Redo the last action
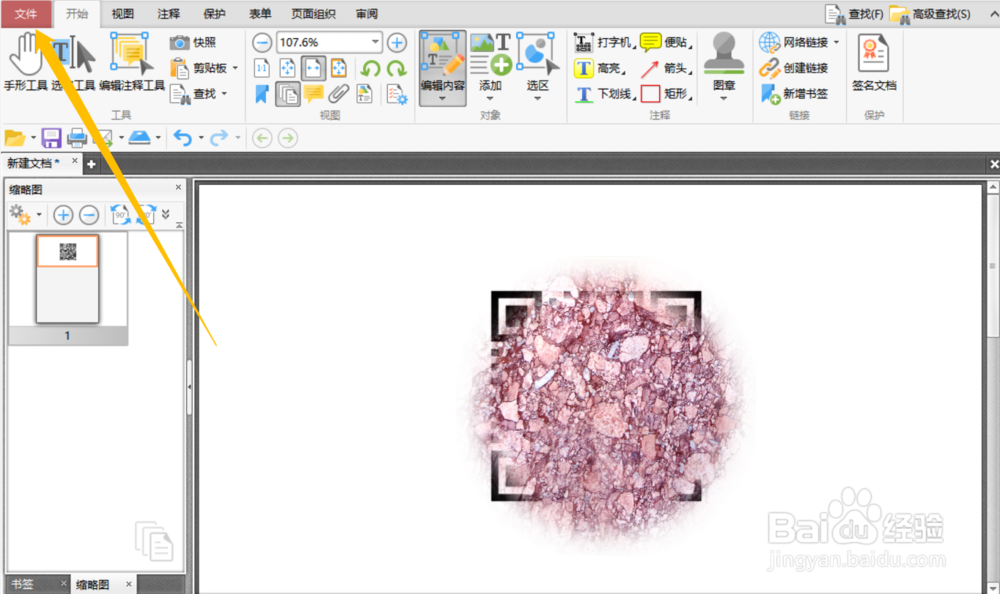Screen dimensions: 1000x594 click(219, 138)
